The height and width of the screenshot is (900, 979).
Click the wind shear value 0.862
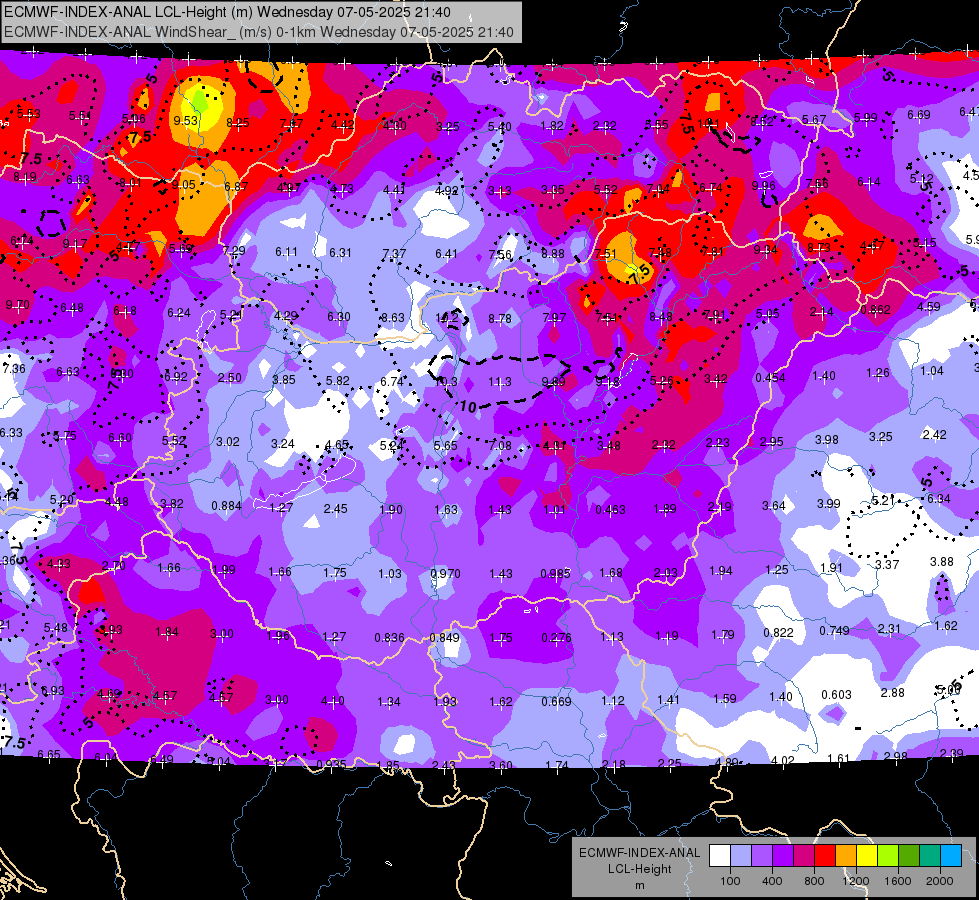(875, 309)
